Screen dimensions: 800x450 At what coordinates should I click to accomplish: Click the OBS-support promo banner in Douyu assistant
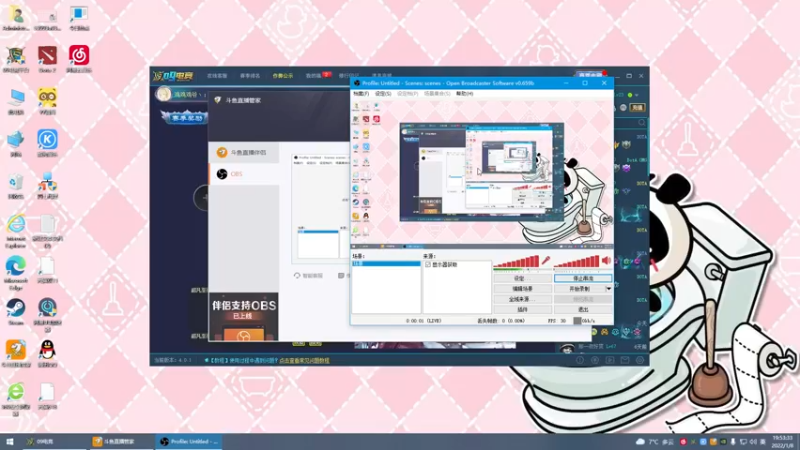click(x=244, y=316)
